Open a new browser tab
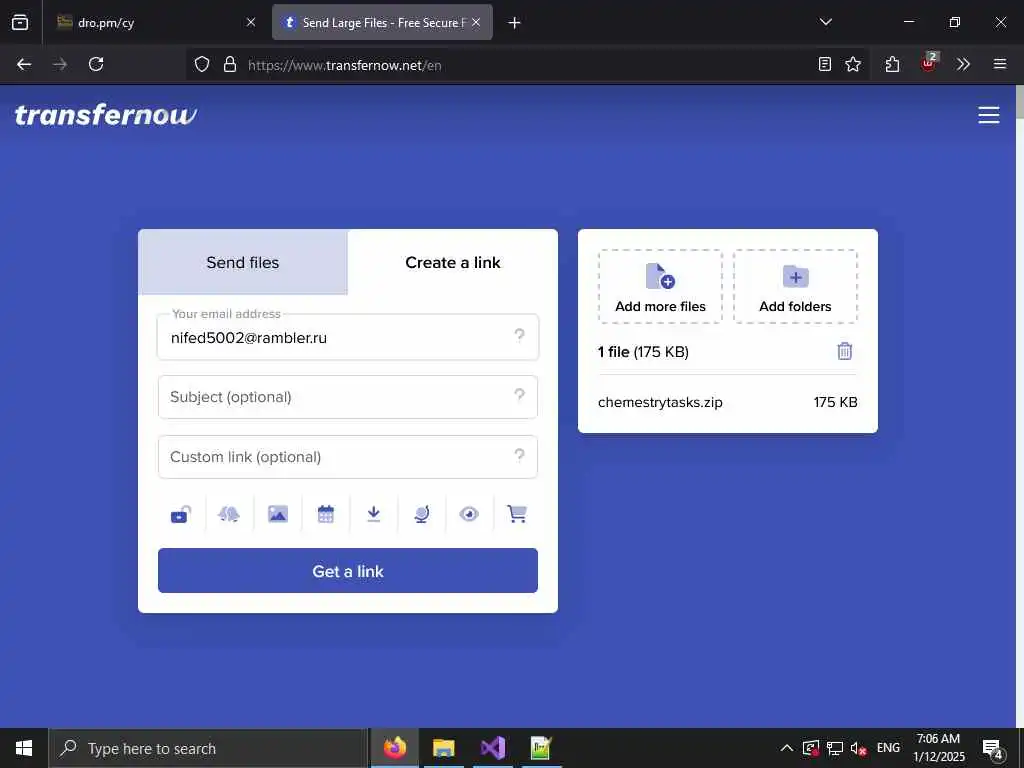The image size is (1024, 768). pyautogui.click(x=515, y=23)
